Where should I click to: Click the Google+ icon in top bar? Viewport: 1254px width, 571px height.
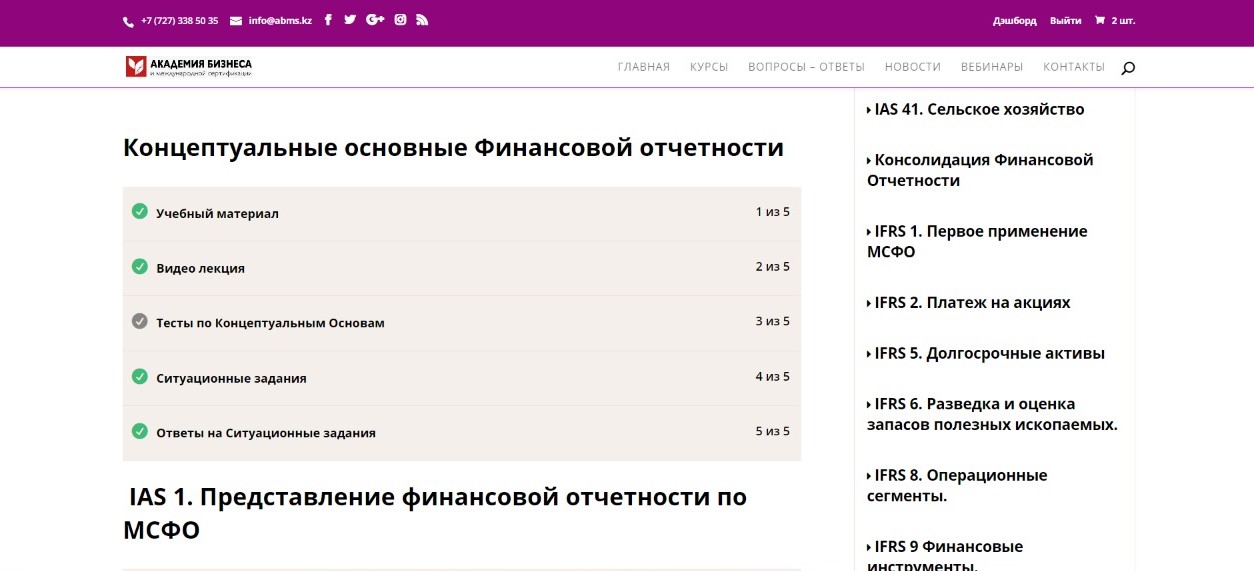click(x=375, y=20)
